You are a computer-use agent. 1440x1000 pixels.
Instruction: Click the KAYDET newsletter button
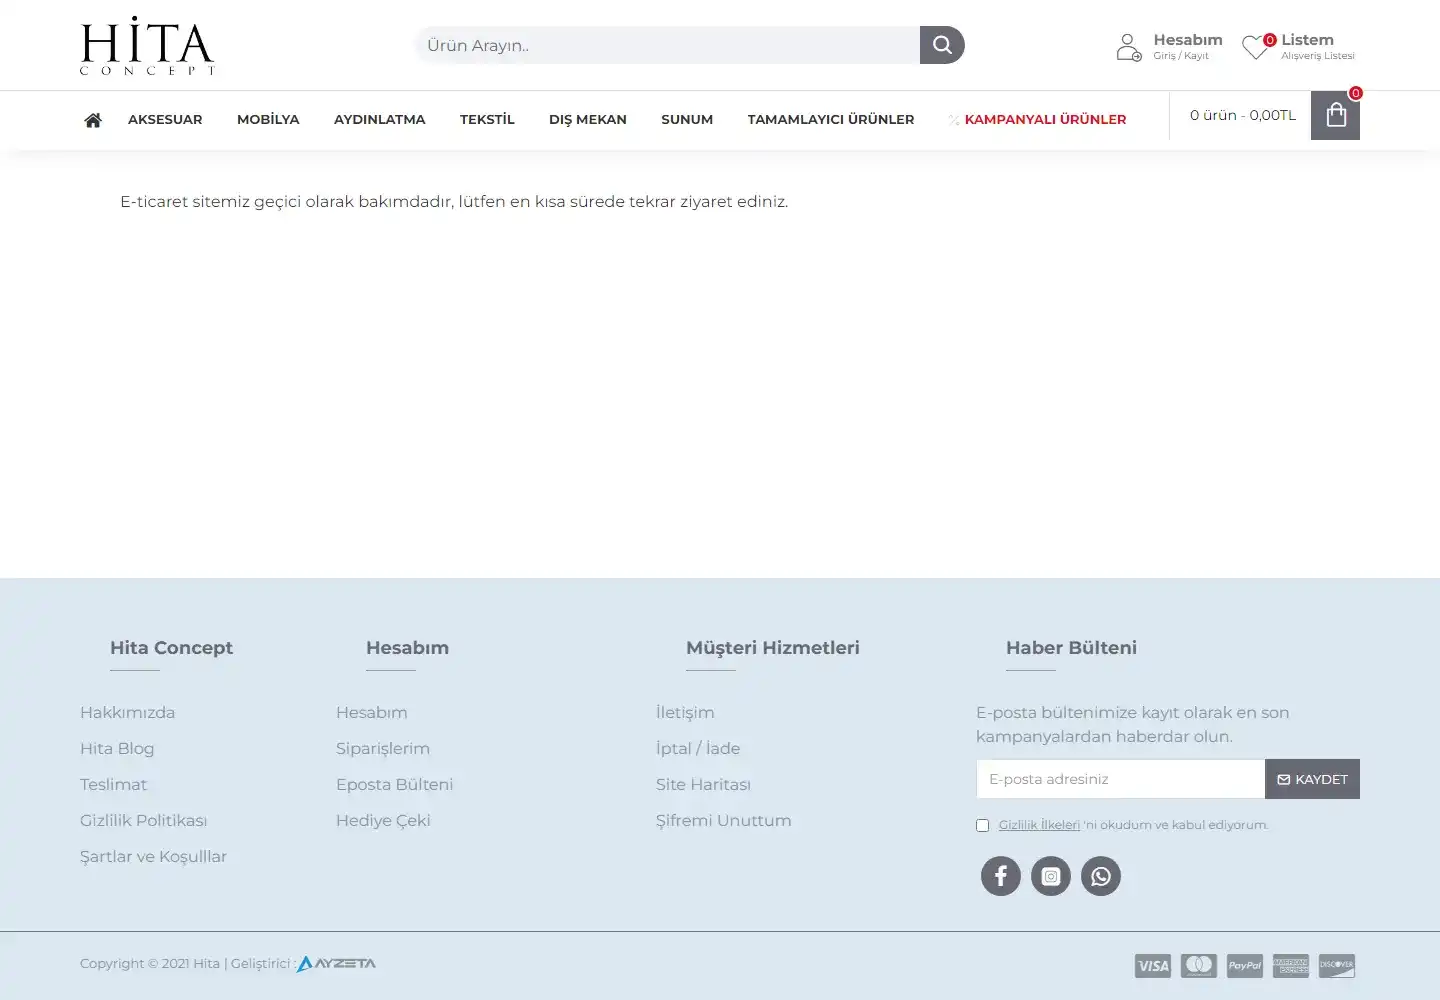1312,779
